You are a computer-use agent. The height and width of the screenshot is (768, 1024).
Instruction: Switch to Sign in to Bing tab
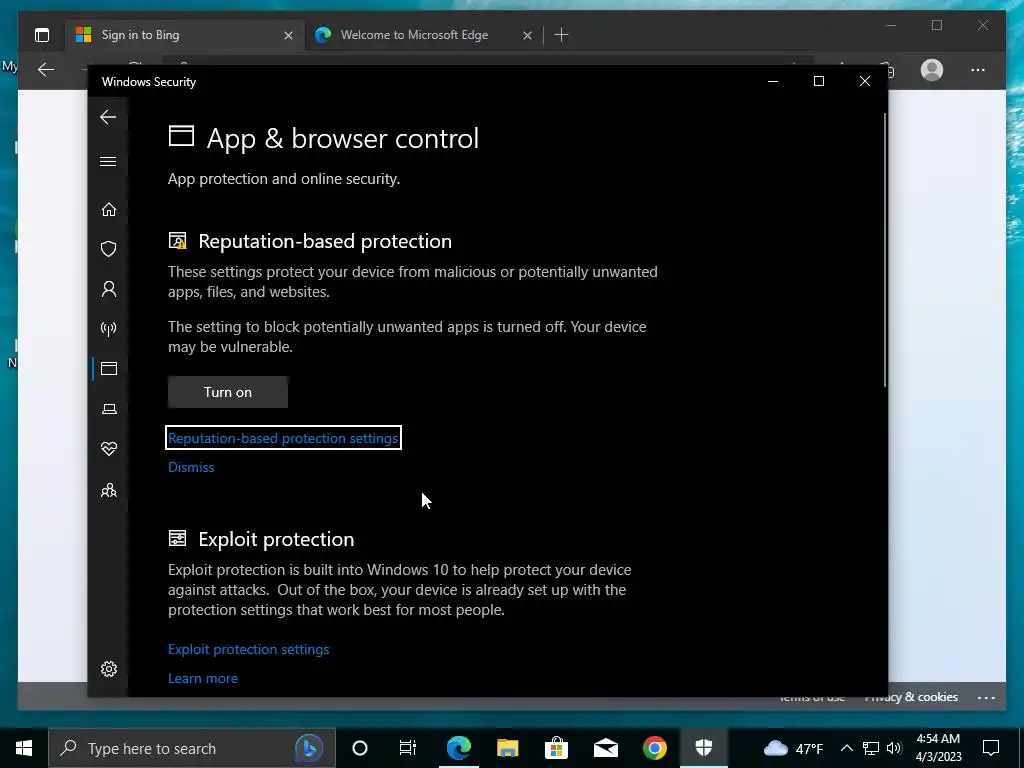185,35
